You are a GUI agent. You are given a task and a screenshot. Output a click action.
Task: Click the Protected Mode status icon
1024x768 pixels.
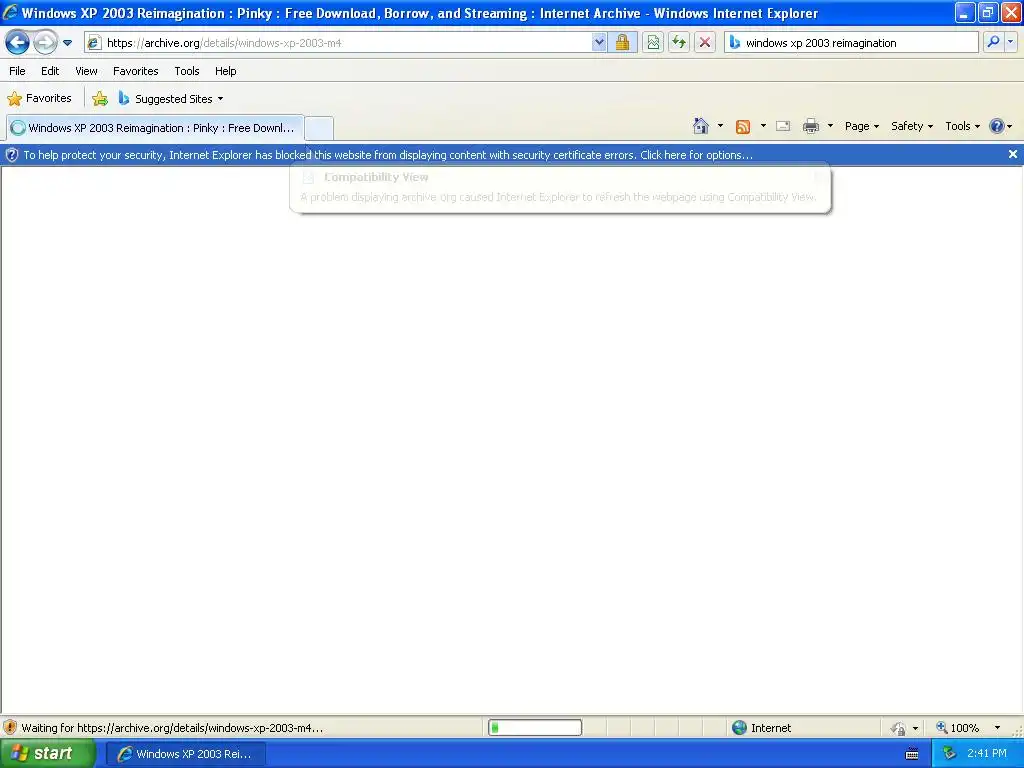(899, 728)
